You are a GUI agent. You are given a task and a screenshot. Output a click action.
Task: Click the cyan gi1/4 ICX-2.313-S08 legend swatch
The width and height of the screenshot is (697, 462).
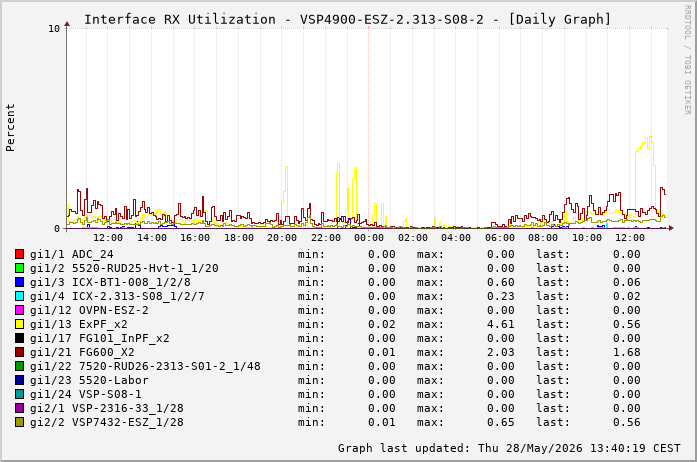(x=19, y=296)
